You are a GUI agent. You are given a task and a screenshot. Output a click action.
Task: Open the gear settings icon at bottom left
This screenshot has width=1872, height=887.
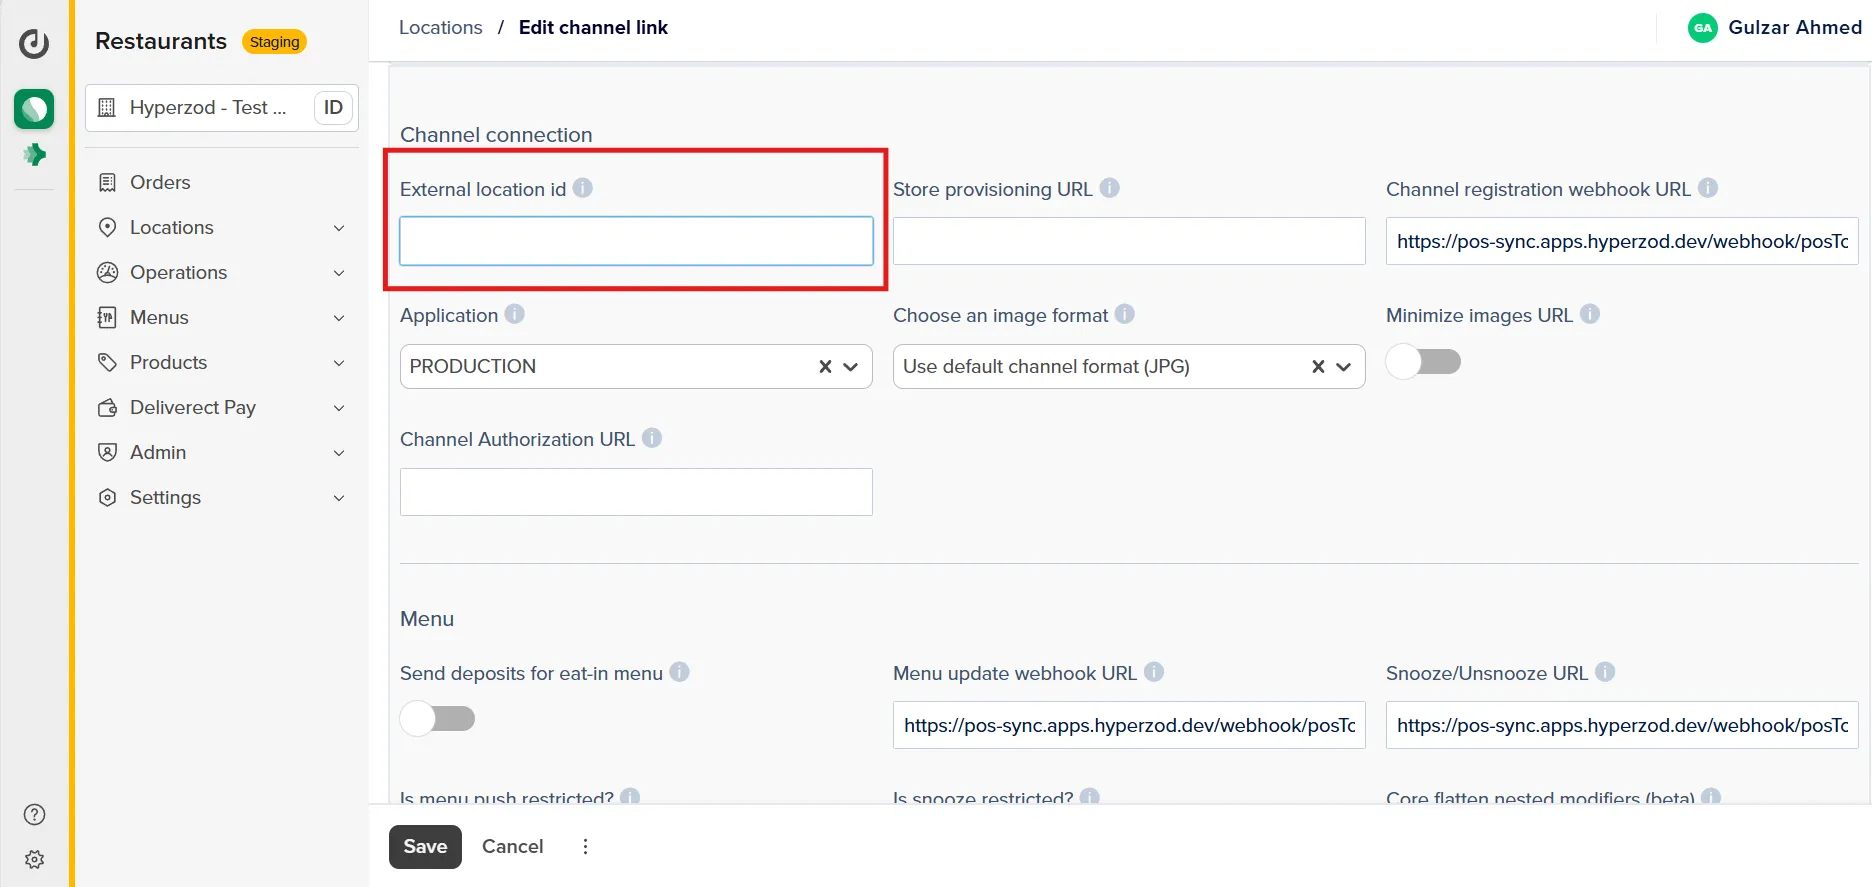[x=34, y=859]
